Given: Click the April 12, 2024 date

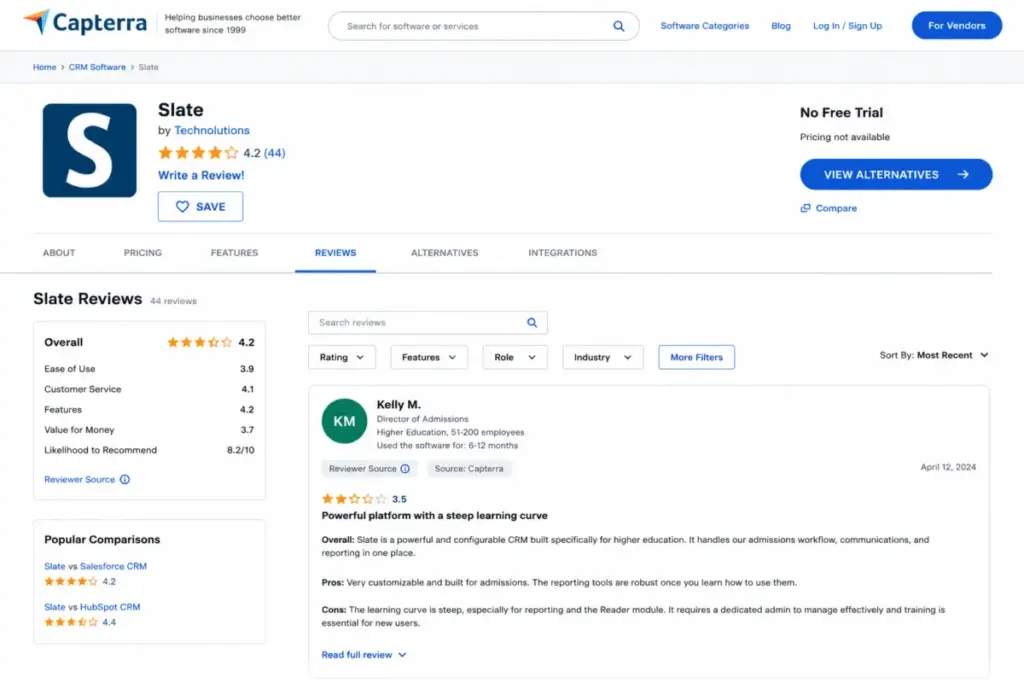Looking at the screenshot, I should coord(948,467).
